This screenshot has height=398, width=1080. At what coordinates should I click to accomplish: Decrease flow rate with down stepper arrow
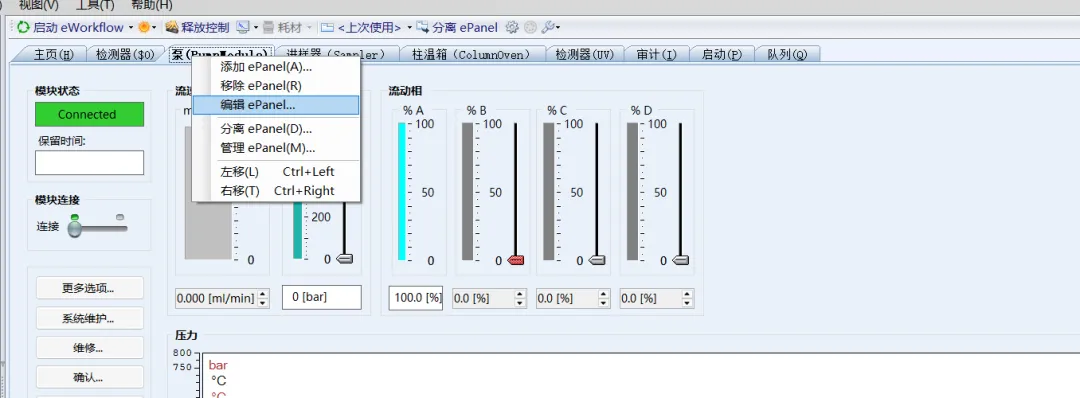pos(262,303)
